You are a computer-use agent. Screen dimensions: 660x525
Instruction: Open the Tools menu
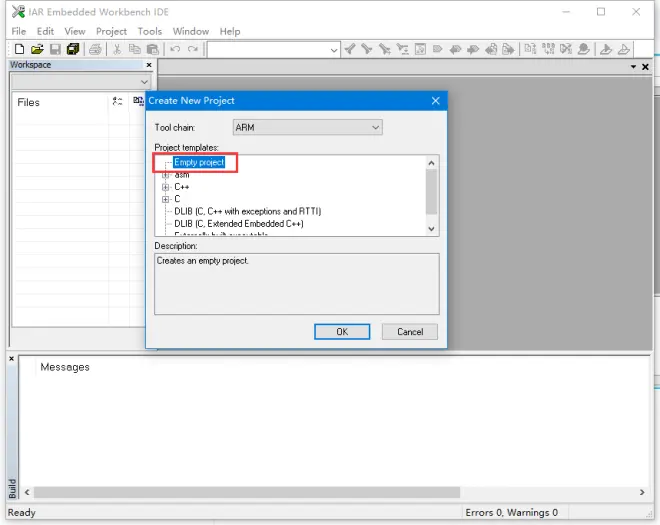[149, 31]
